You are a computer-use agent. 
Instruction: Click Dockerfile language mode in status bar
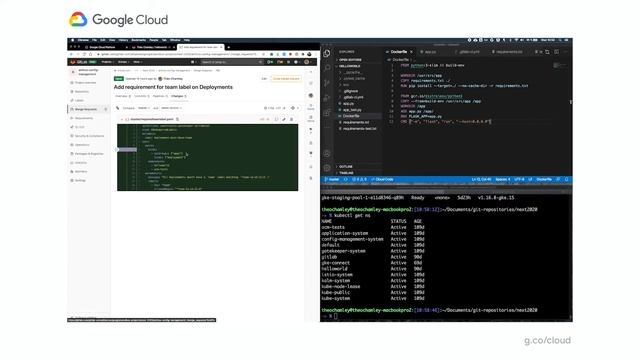point(544,179)
